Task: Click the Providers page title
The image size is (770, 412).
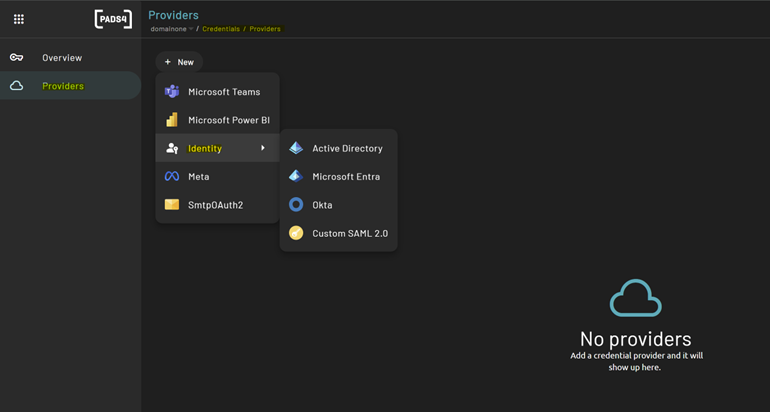Action: coord(173,15)
